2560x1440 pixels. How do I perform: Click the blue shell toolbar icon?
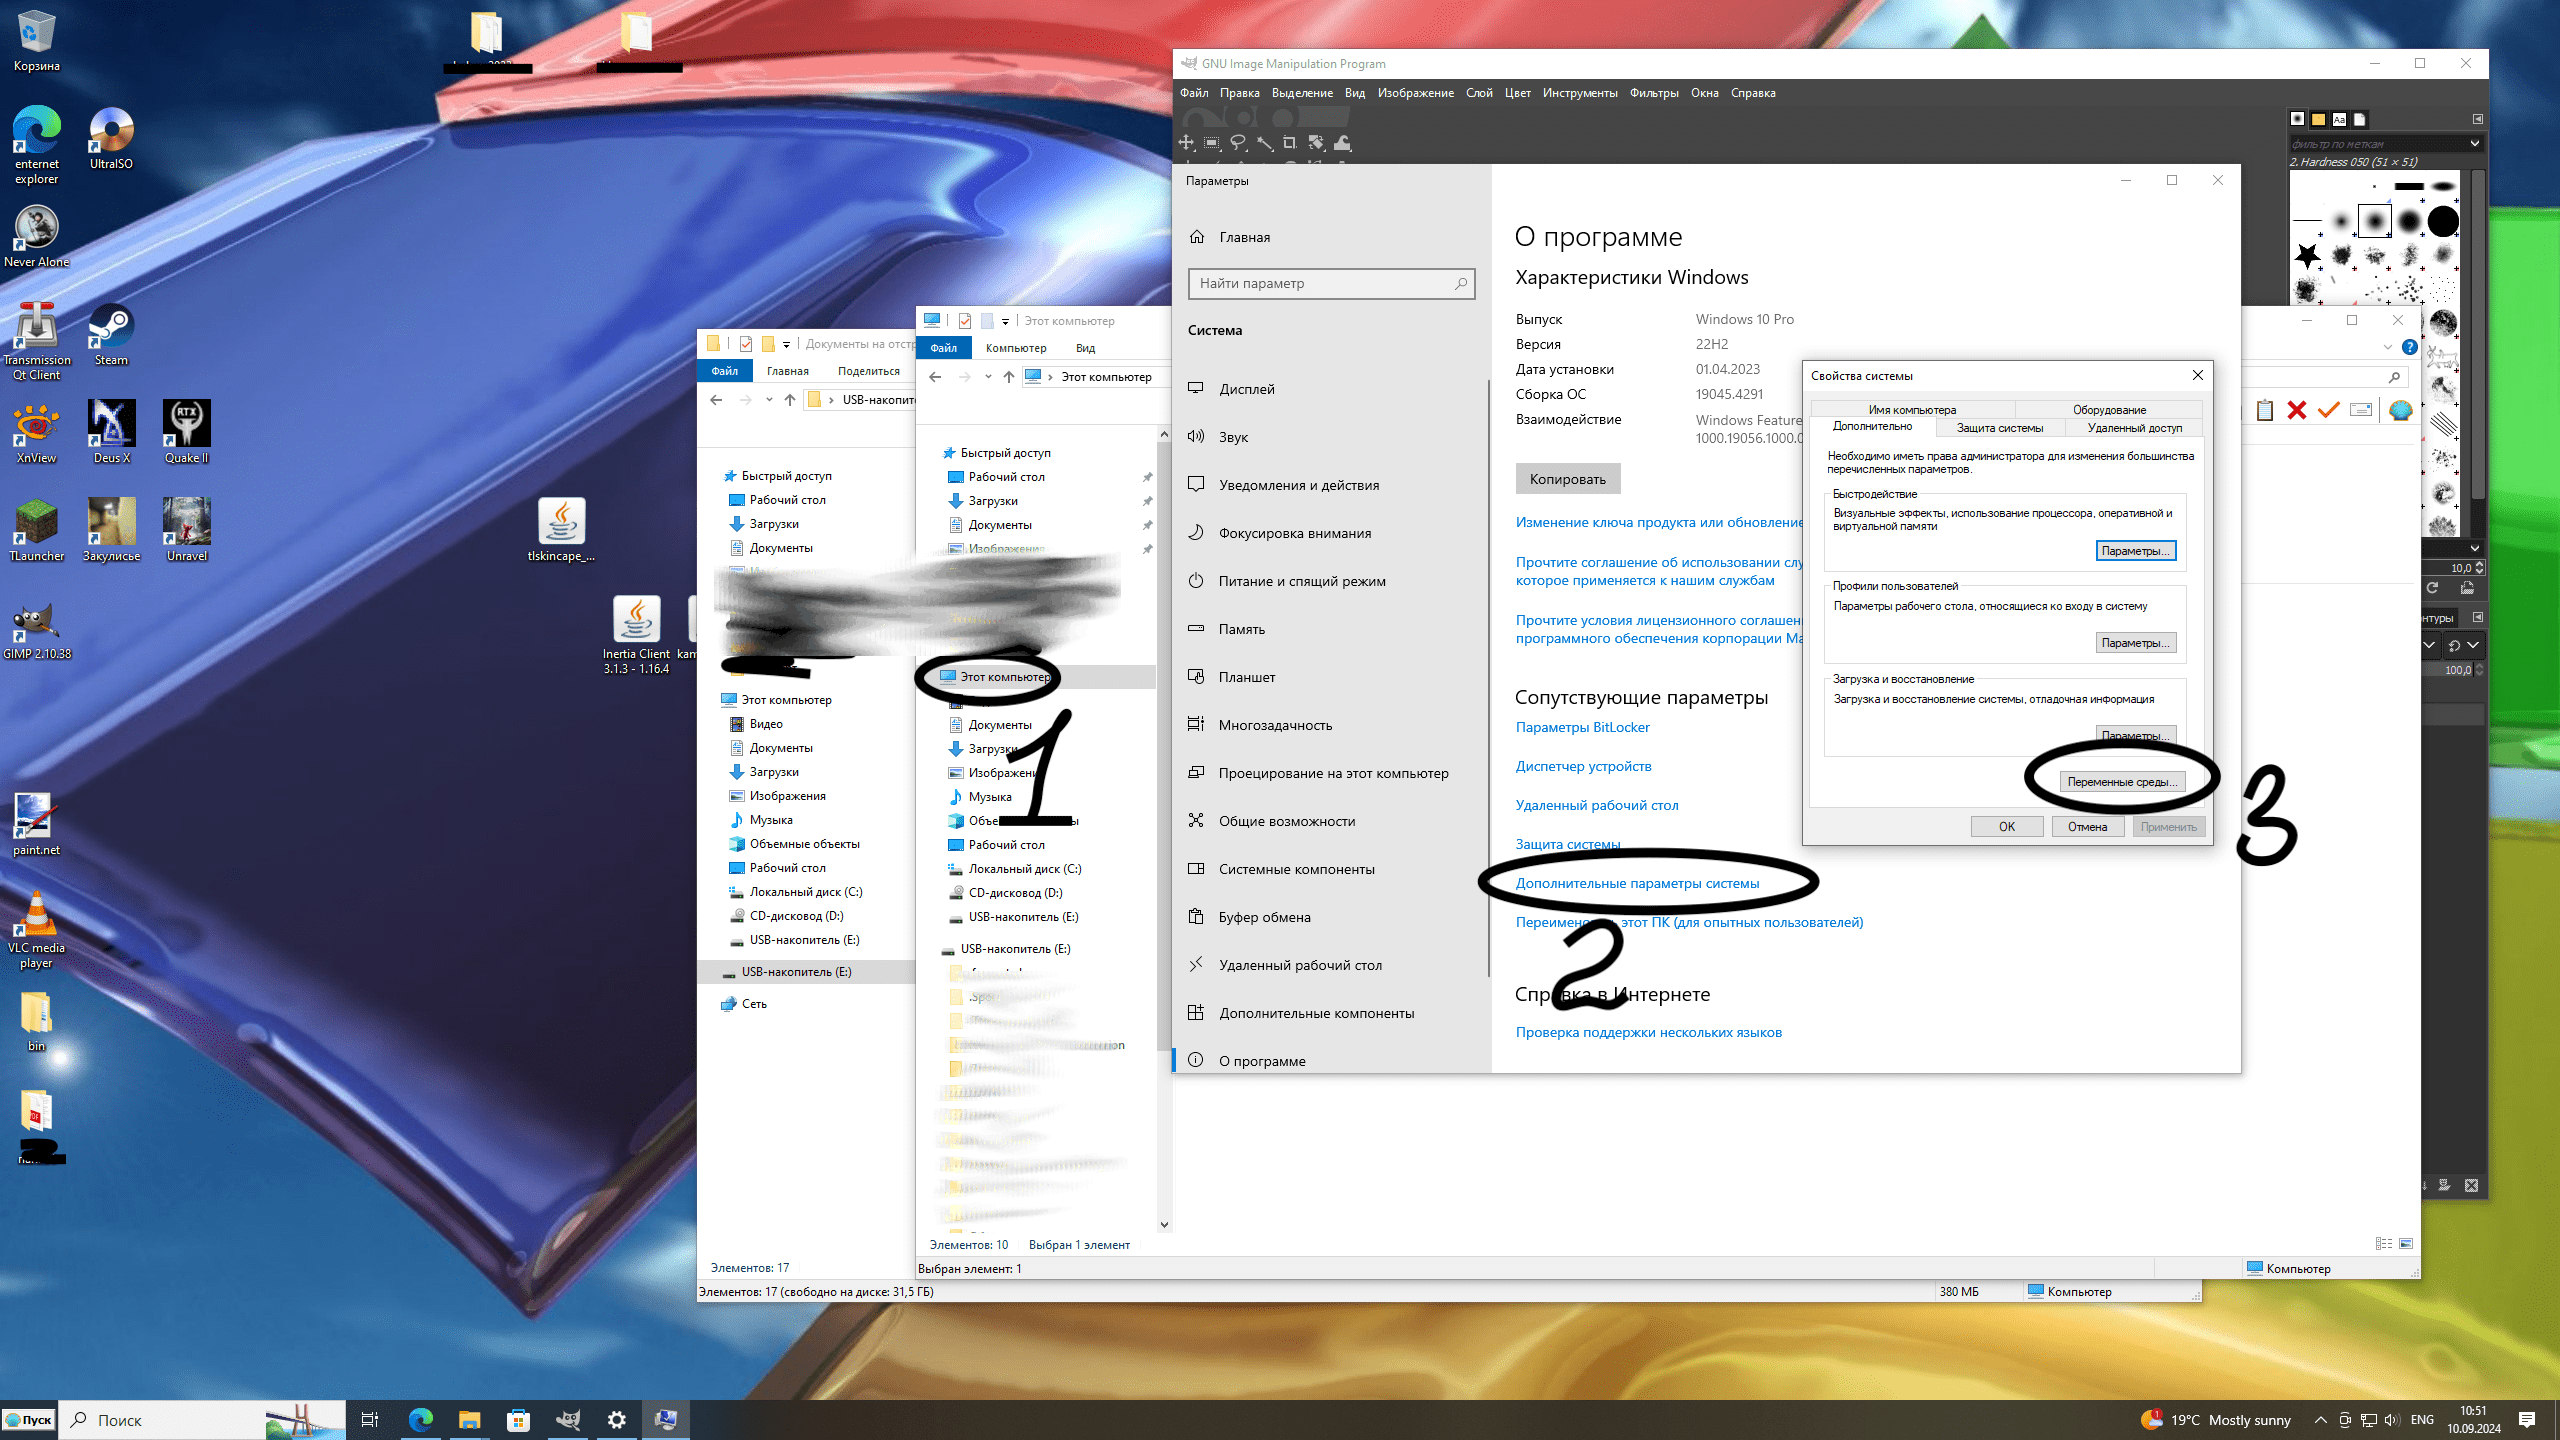(x=2400, y=410)
